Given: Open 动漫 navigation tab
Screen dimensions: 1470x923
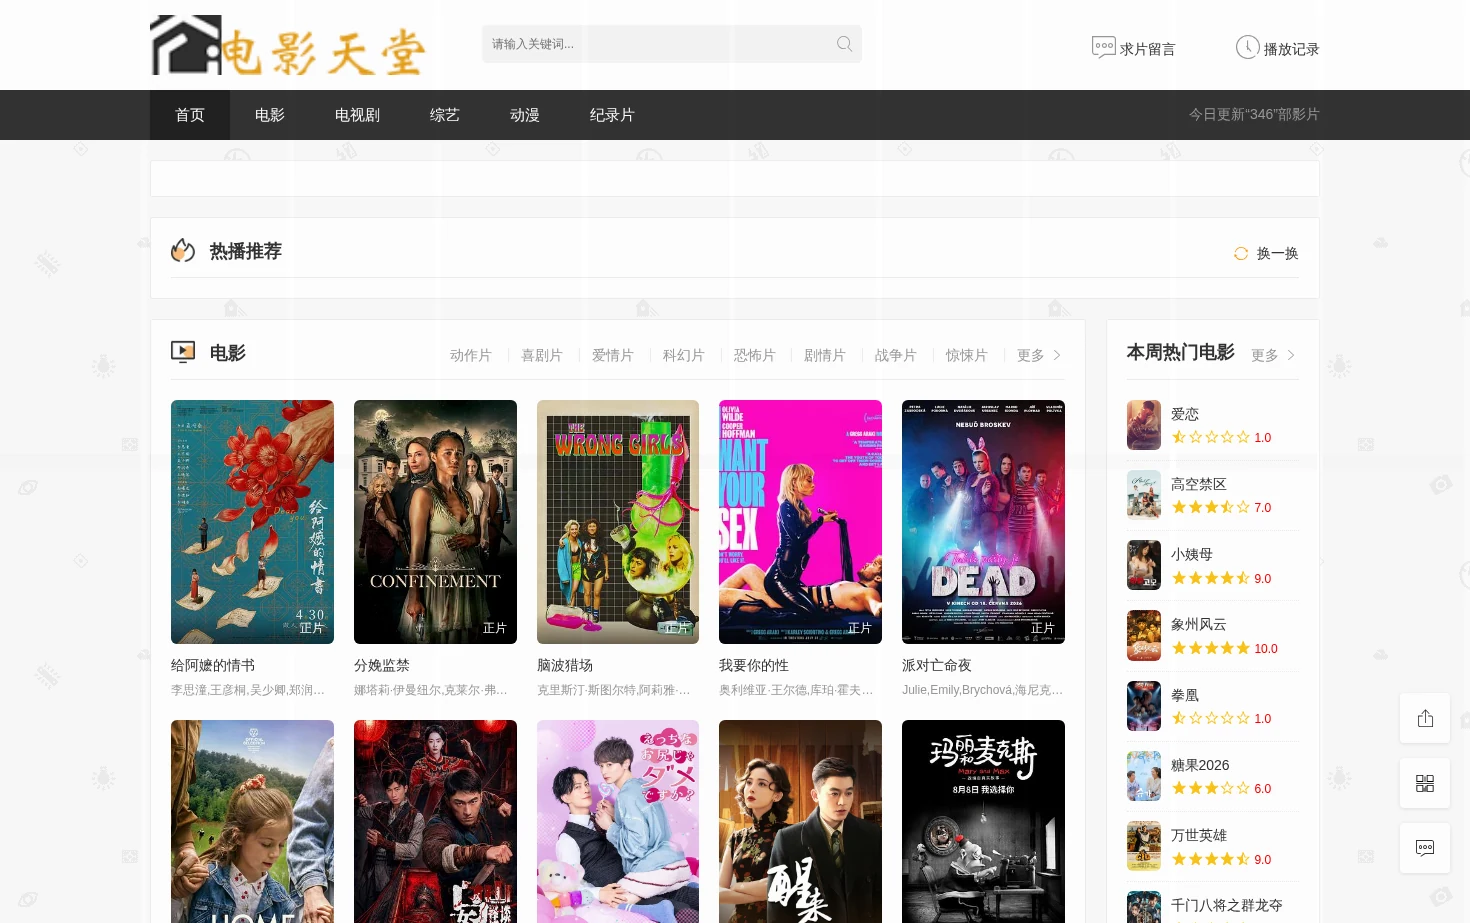Looking at the screenshot, I should (x=525, y=115).
